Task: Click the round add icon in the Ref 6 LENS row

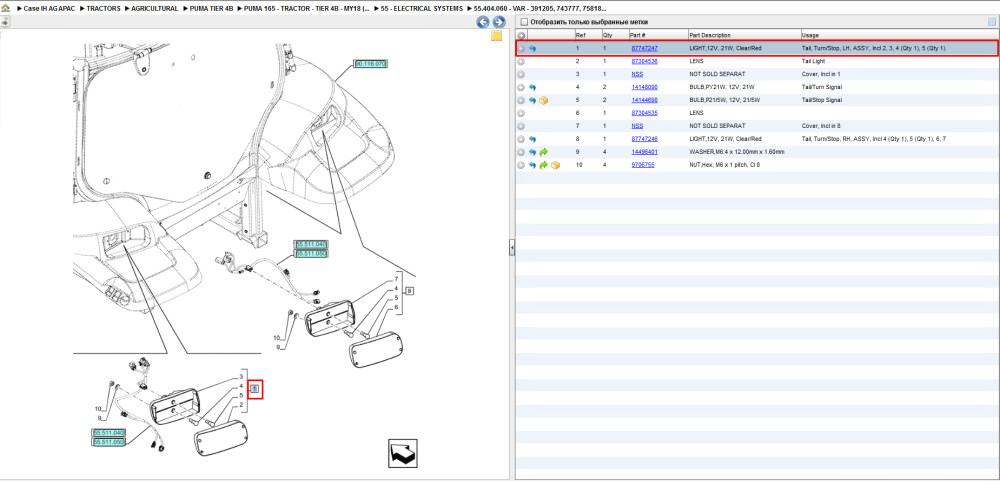Action: point(521,113)
